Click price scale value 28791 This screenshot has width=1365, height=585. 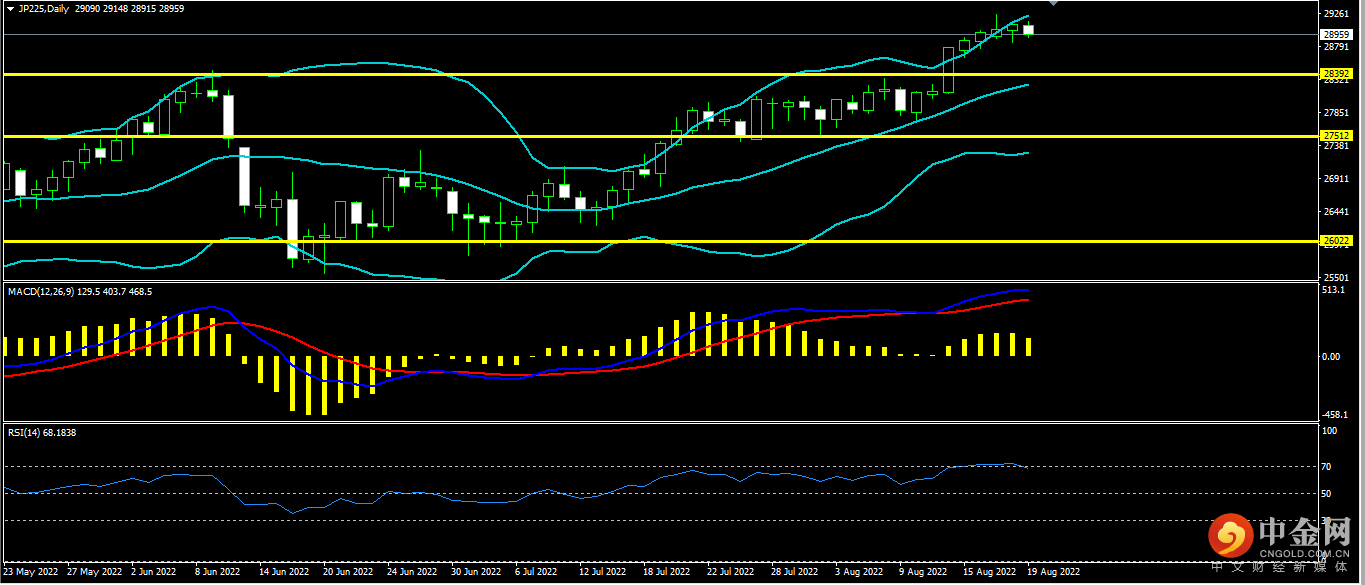pos(1334,47)
